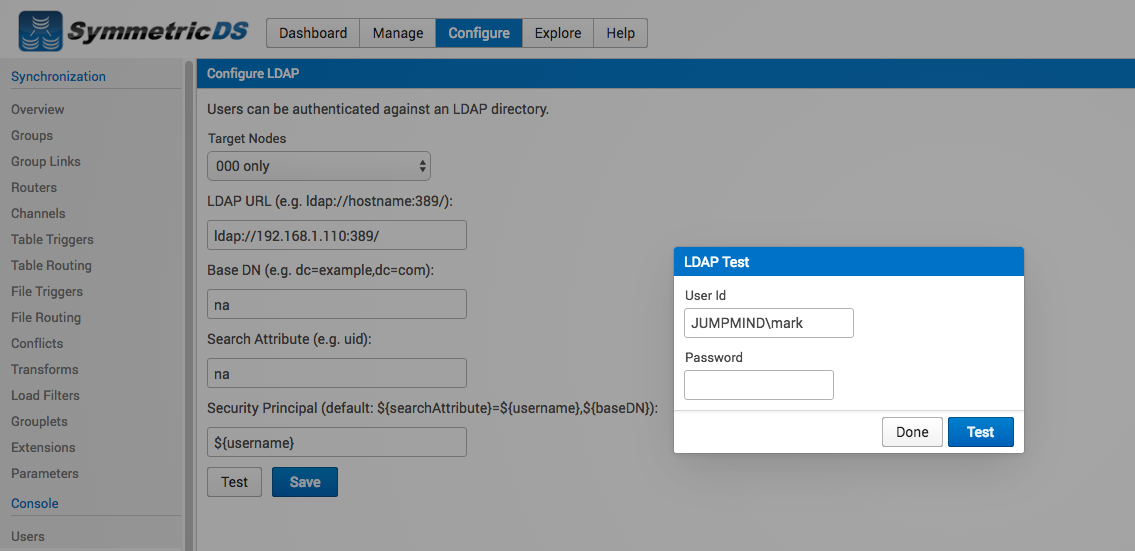Click the Security Principal input field
Screen dimensions: 1135x551
337,442
